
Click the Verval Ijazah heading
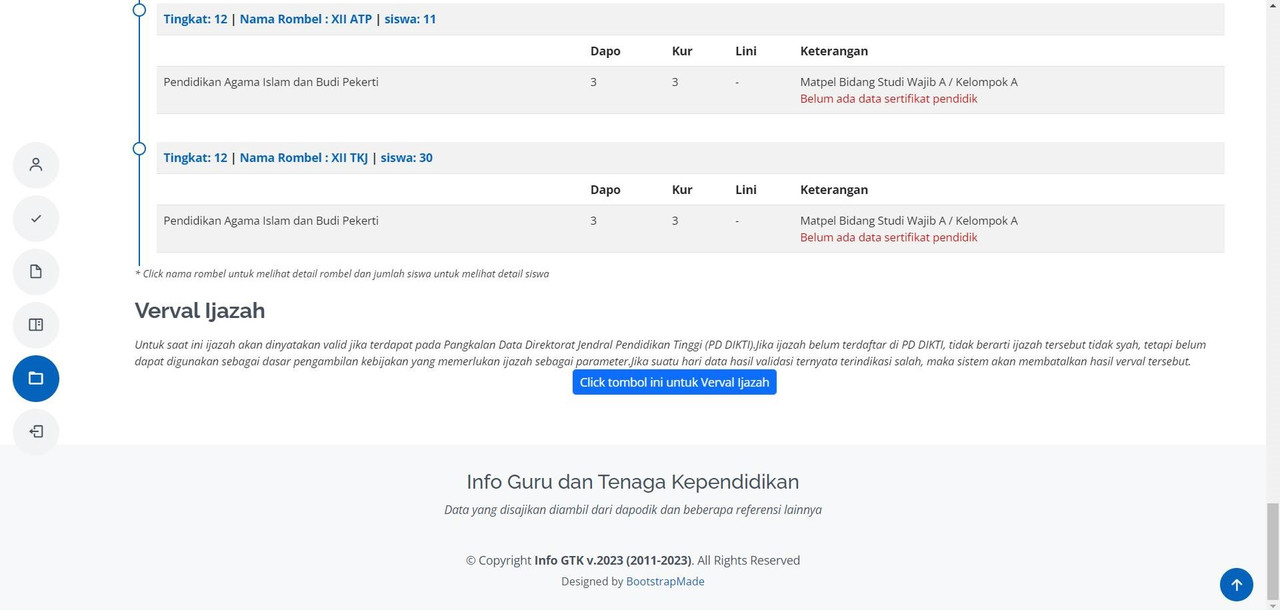(x=200, y=311)
